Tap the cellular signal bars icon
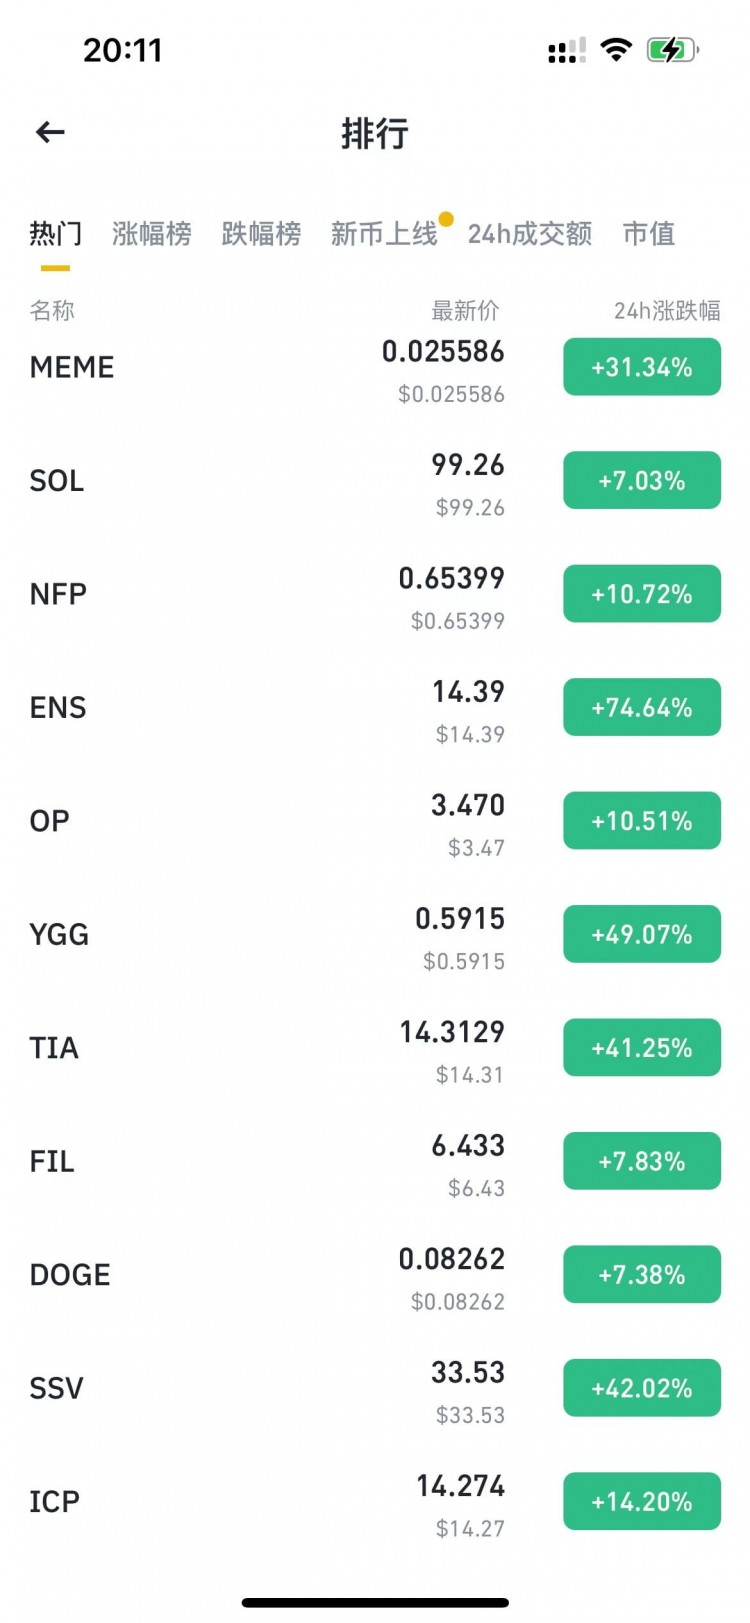This screenshot has width=750, height=1623. 566,51
